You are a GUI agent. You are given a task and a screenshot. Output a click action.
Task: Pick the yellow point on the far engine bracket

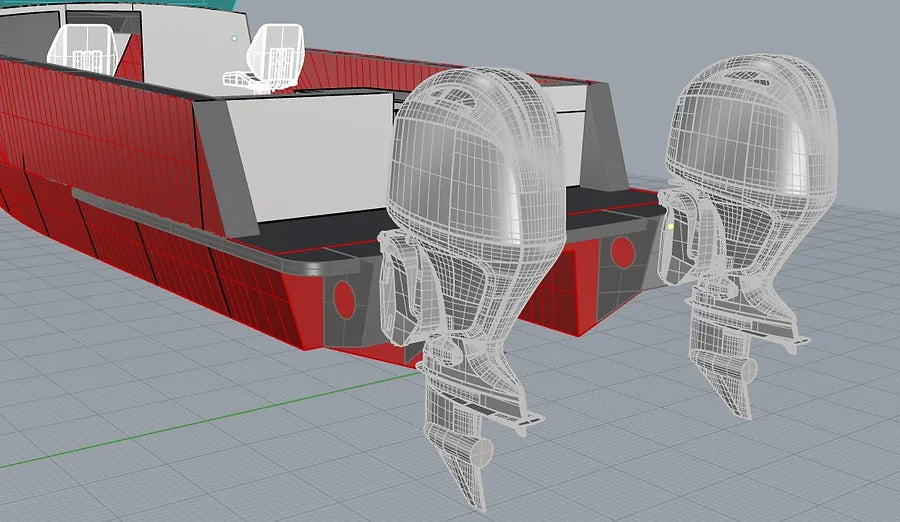(x=670, y=226)
